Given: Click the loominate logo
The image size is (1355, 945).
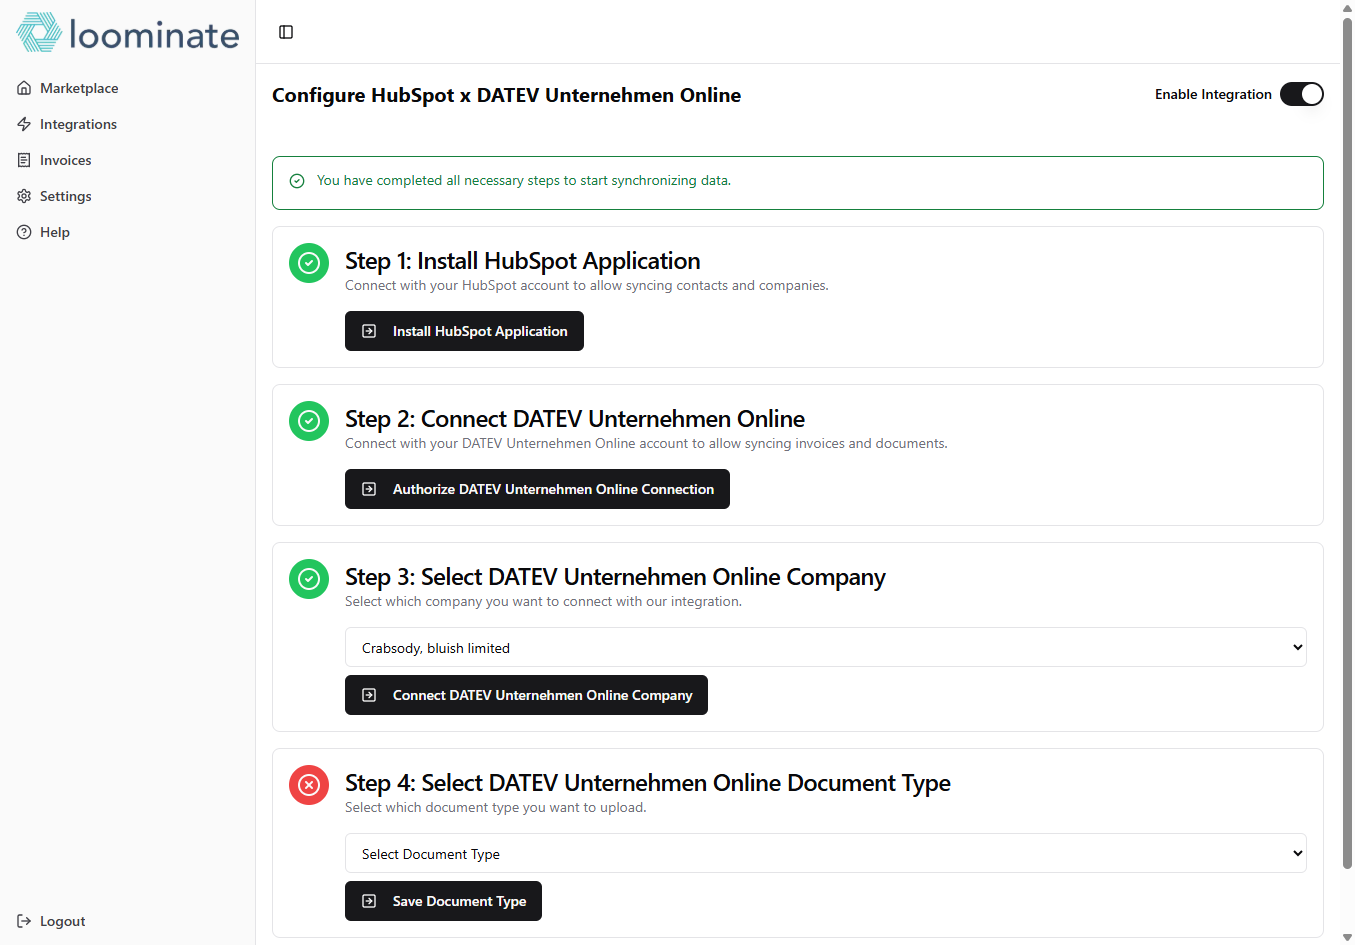Looking at the screenshot, I should tap(128, 33).
